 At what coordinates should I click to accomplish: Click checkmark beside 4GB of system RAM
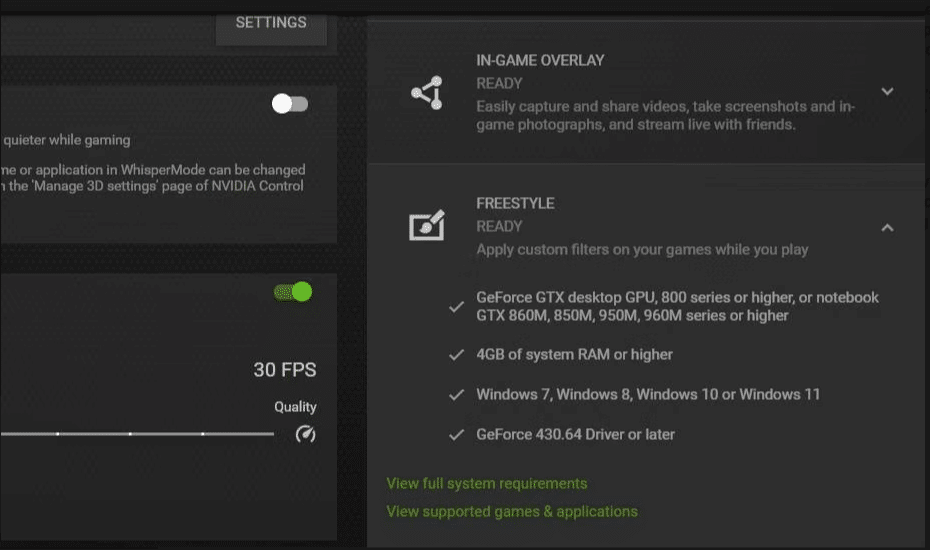[456, 355]
